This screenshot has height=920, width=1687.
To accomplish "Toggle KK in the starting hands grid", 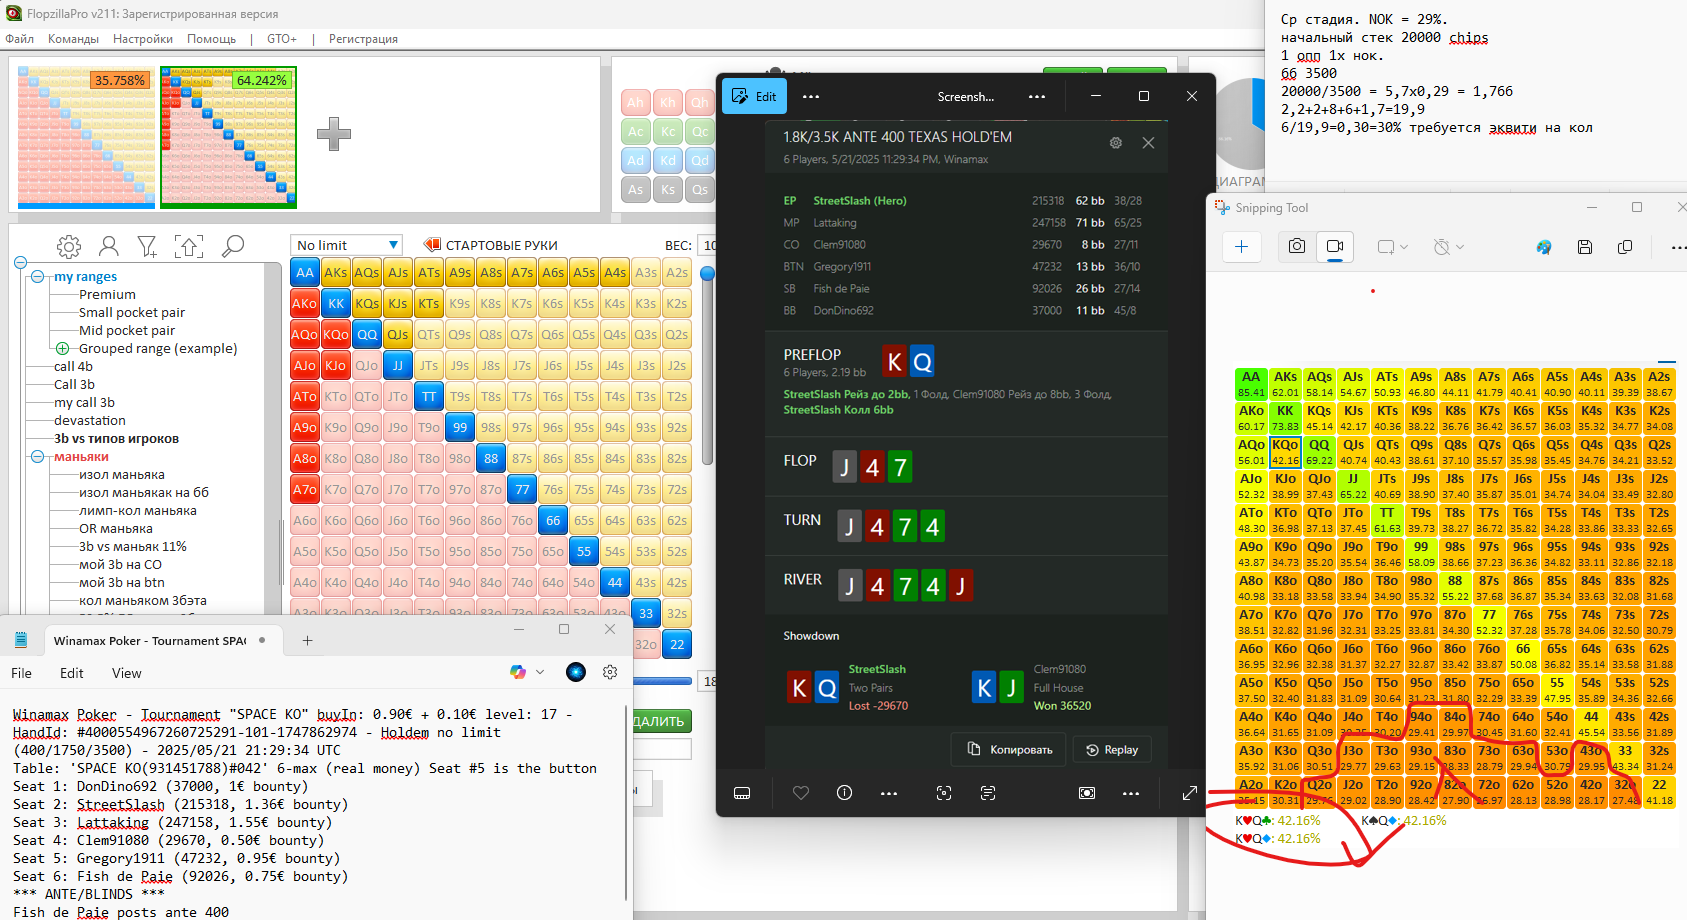I will coord(336,303).
